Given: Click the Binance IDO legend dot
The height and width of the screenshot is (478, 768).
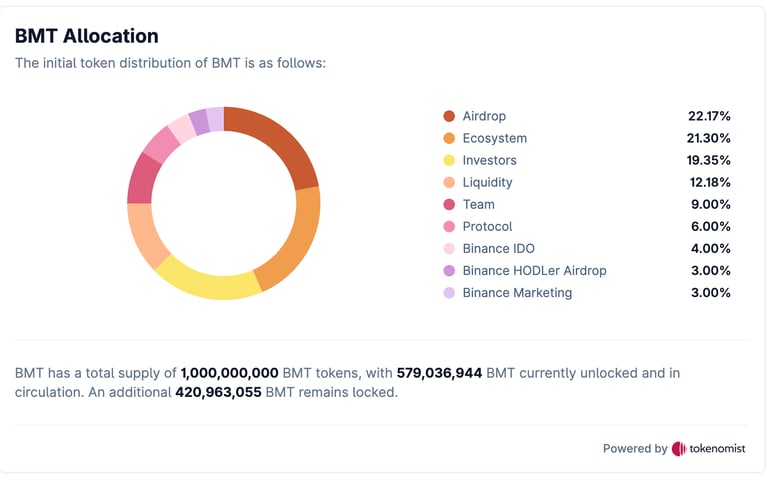Looking at the screenshot, I should (x=449, y=248).
